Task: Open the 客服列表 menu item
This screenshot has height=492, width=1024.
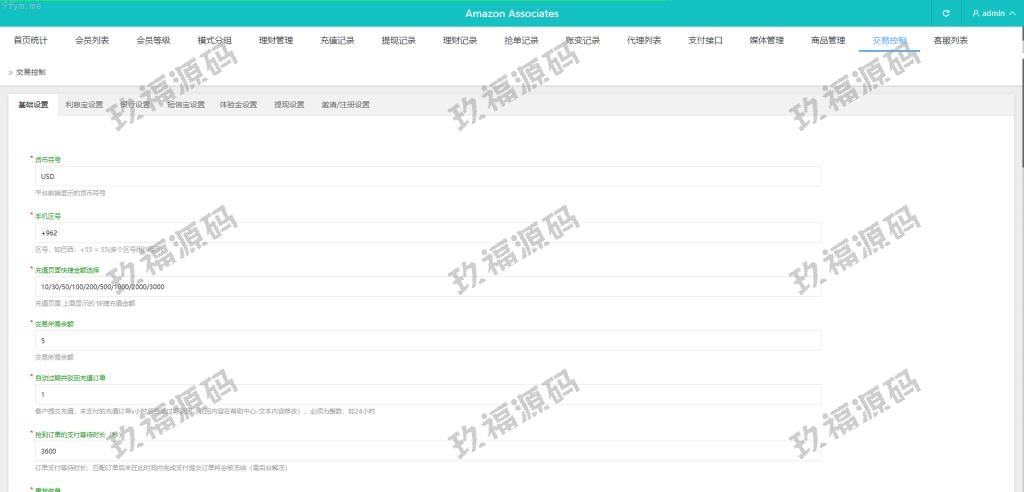Action: (x=950, y=41)
